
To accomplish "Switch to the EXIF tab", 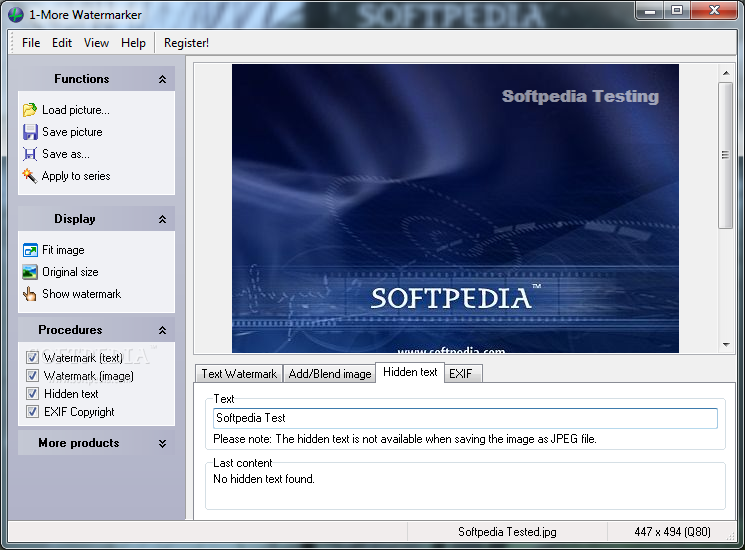I will tap(463, 374).
